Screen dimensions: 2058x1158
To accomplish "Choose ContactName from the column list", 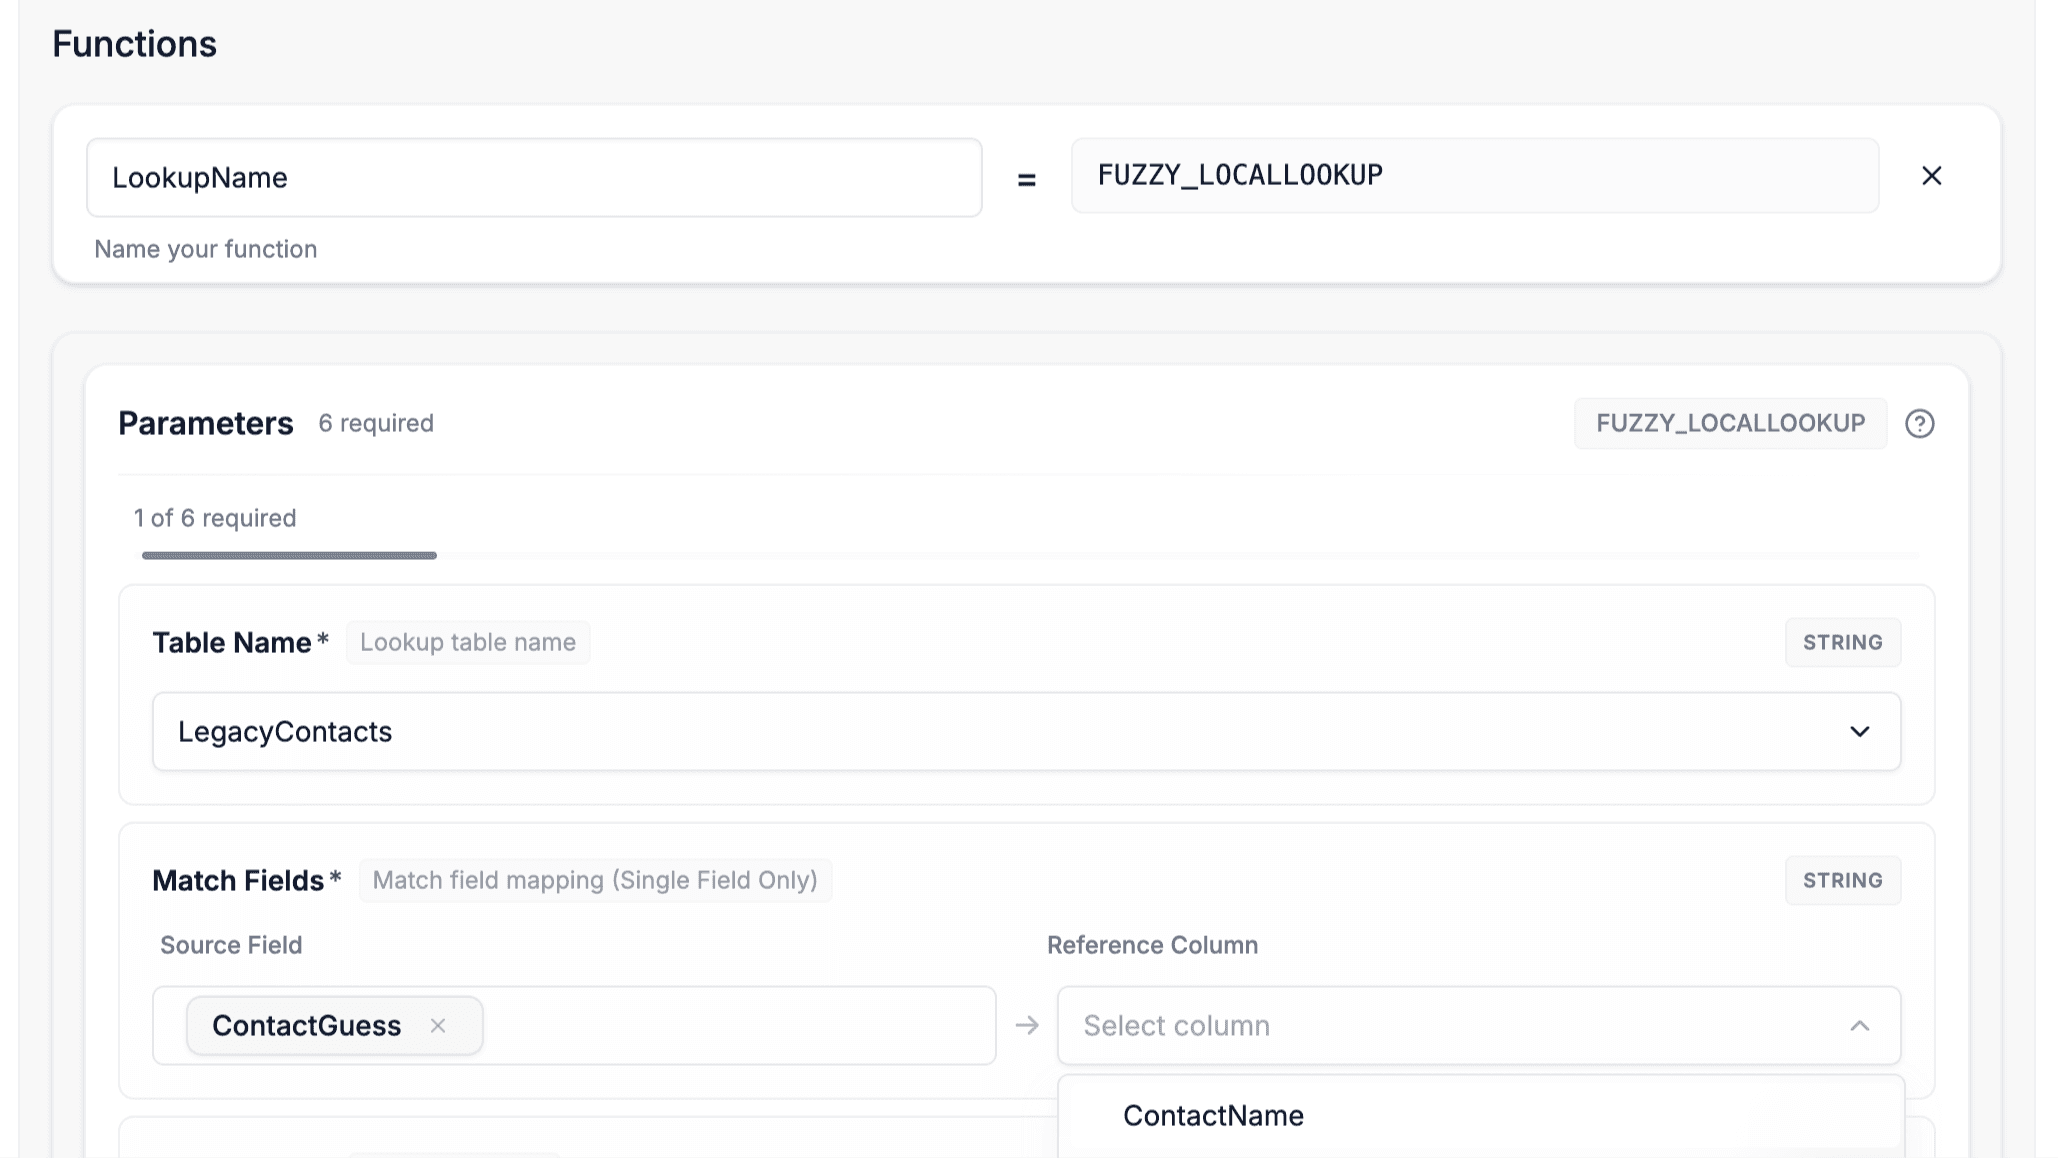I will pyautogui.click(x=1481, y=1115).
